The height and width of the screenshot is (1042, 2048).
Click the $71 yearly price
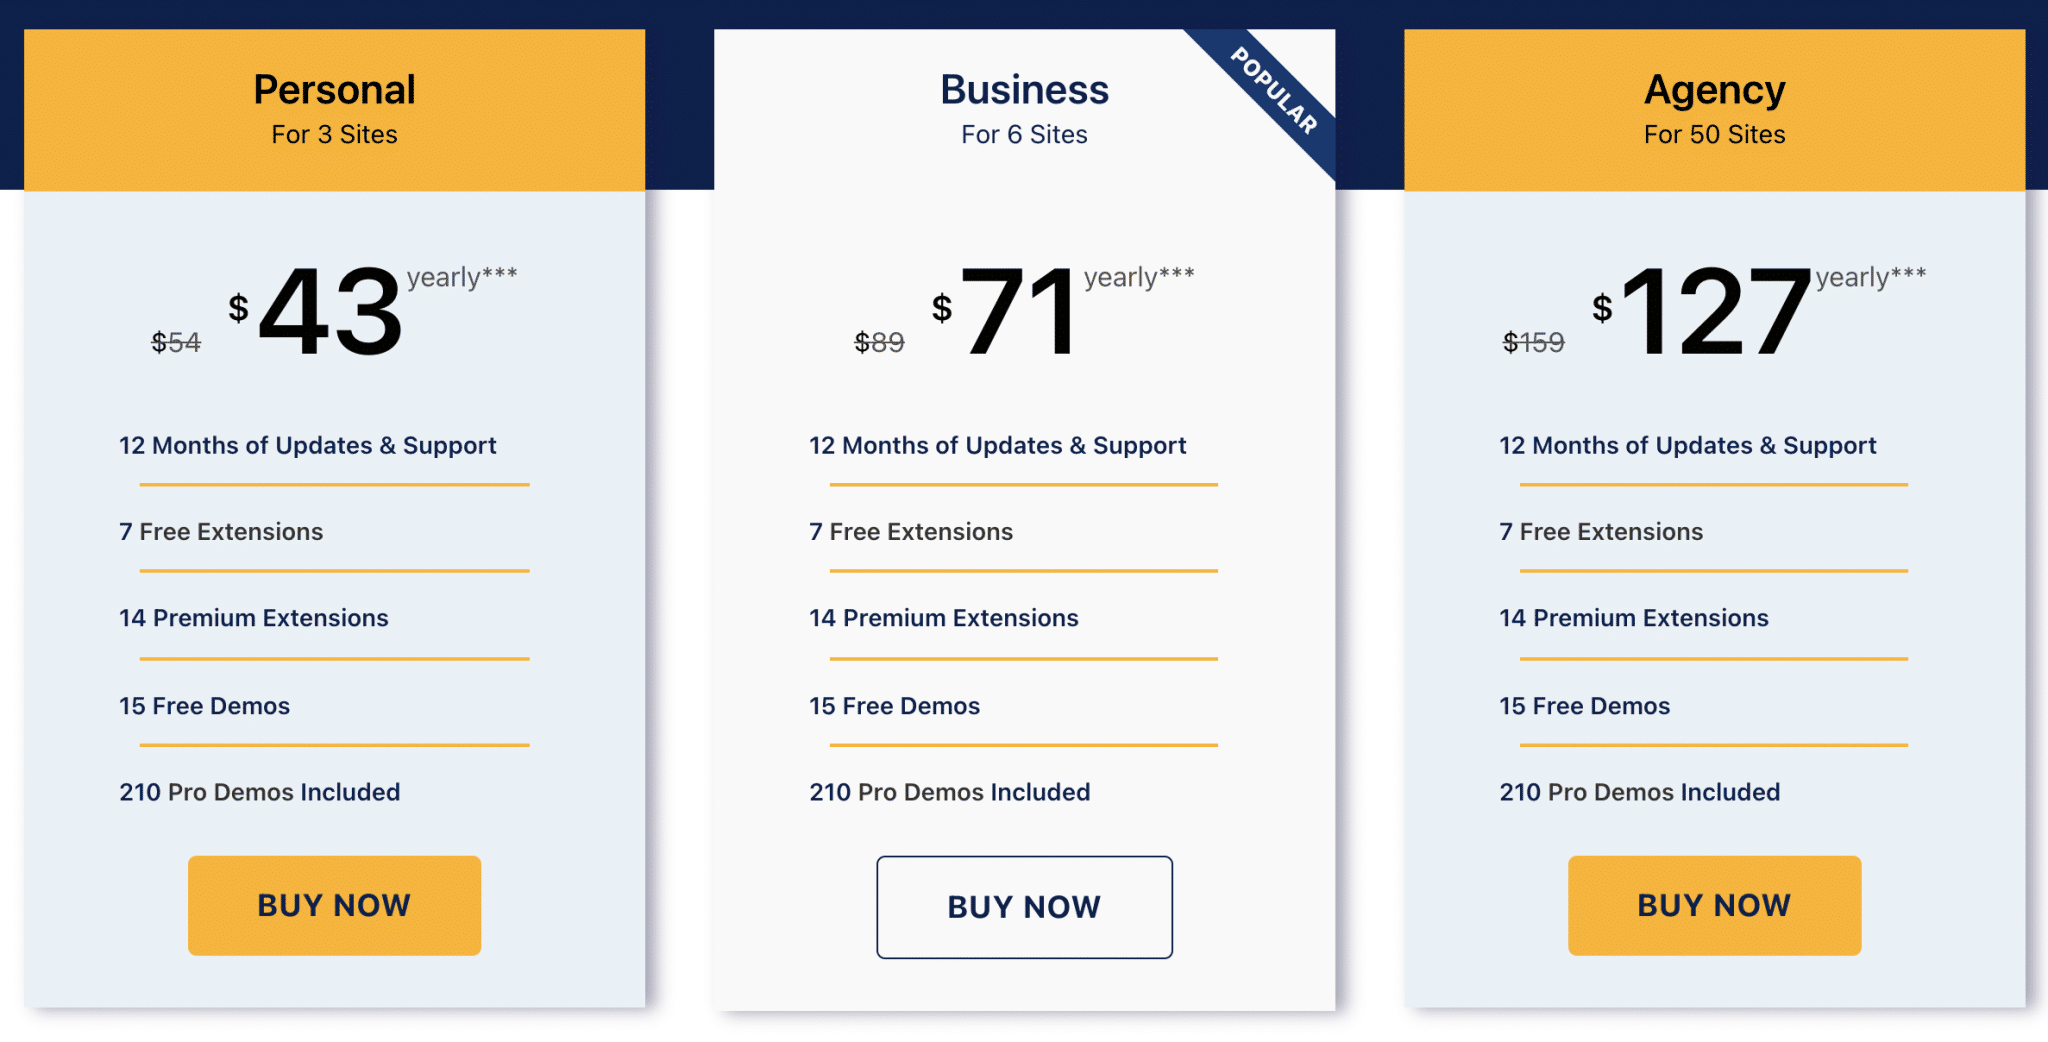1020,311
